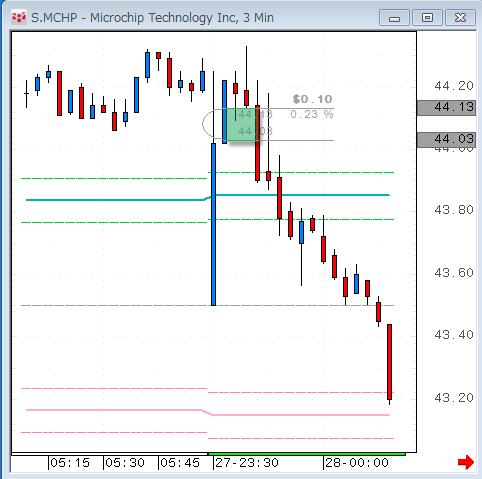Image resolution: width=482 pixels, height=479 pixels.
Task: Click the tall blue candle reaching the gray line
Action: [213, 224]
